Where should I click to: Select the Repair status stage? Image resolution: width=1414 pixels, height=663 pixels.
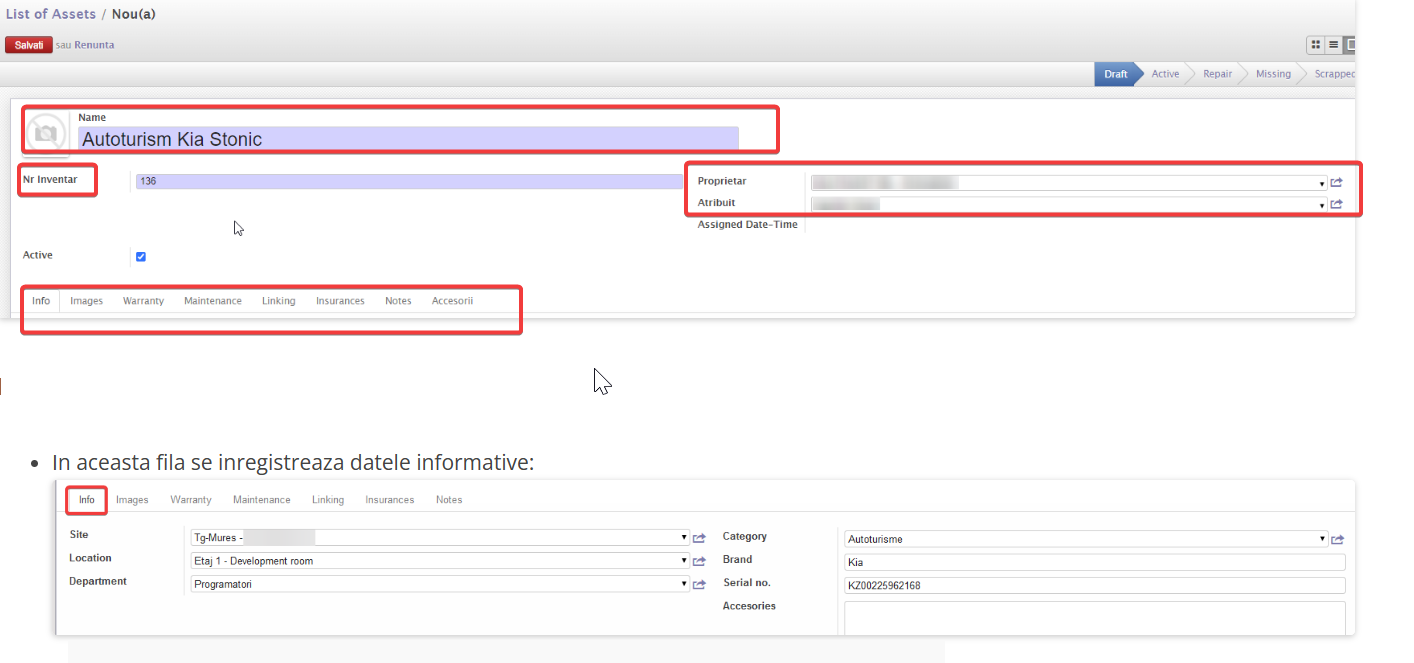1217,74
